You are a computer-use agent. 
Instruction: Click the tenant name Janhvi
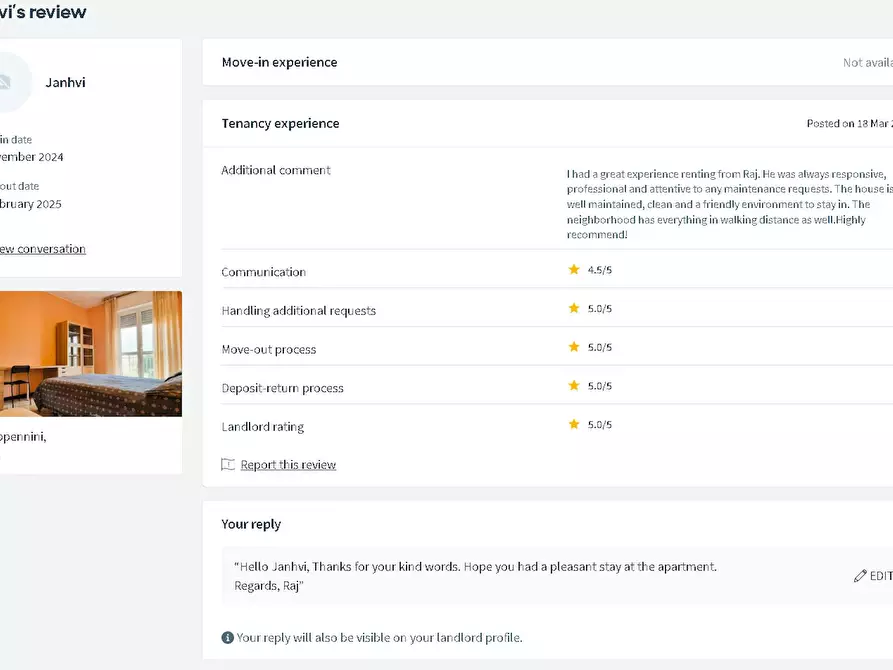coord(65,83)
